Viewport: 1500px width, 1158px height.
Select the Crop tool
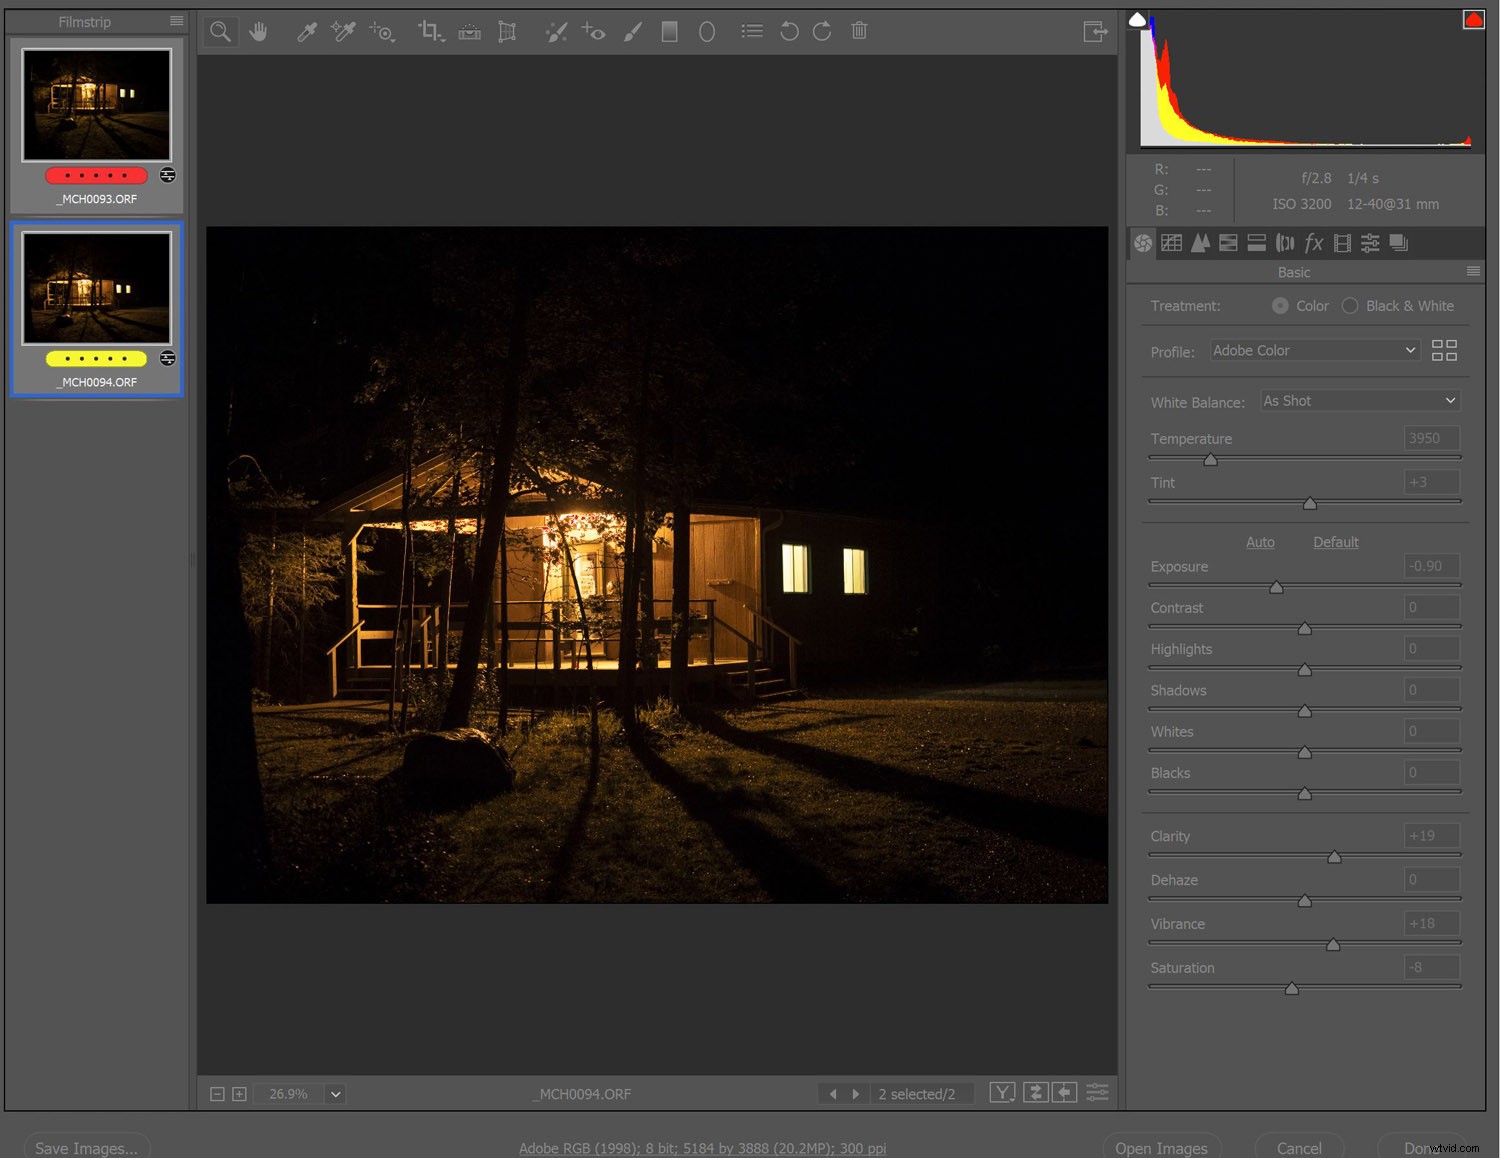coord(431,31)
